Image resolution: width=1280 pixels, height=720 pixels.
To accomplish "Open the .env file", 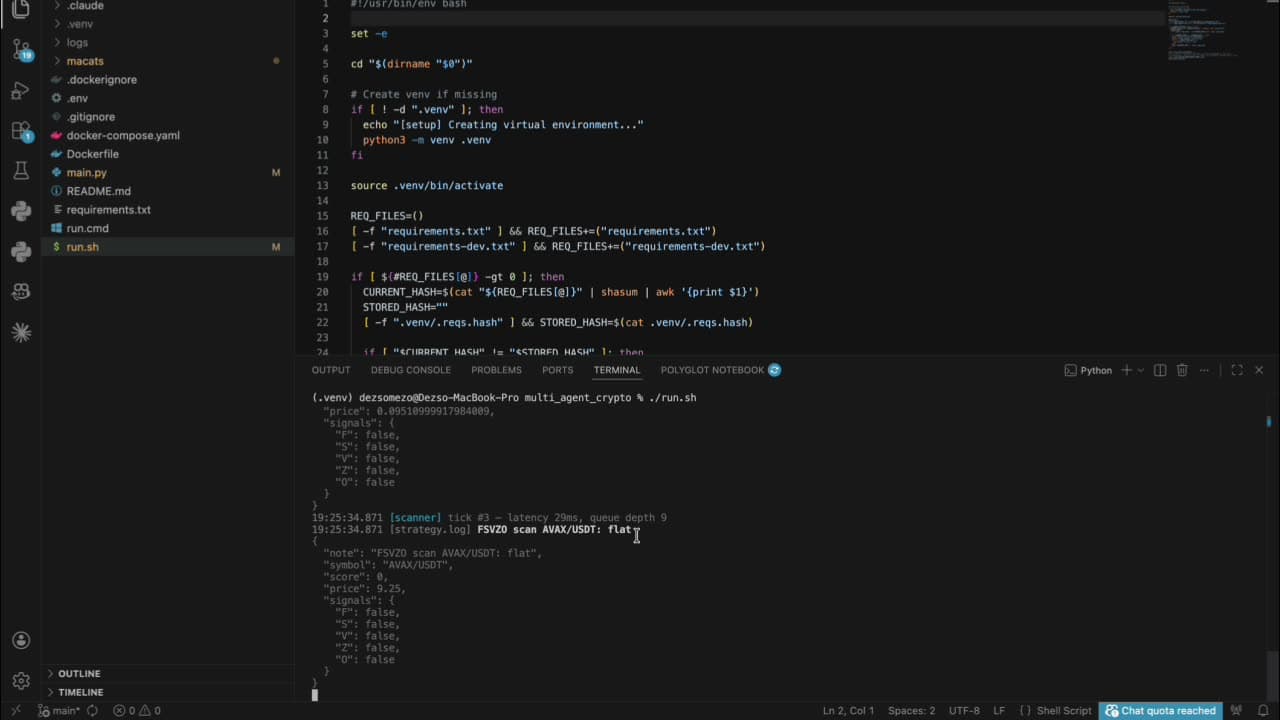I will [x=168, y=98].
